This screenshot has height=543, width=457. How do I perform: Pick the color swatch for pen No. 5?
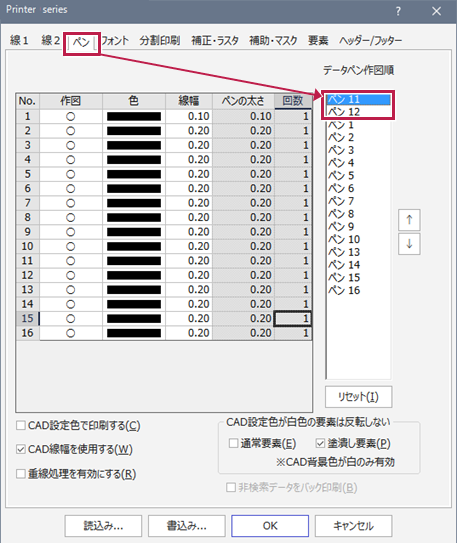click(134, 174)
